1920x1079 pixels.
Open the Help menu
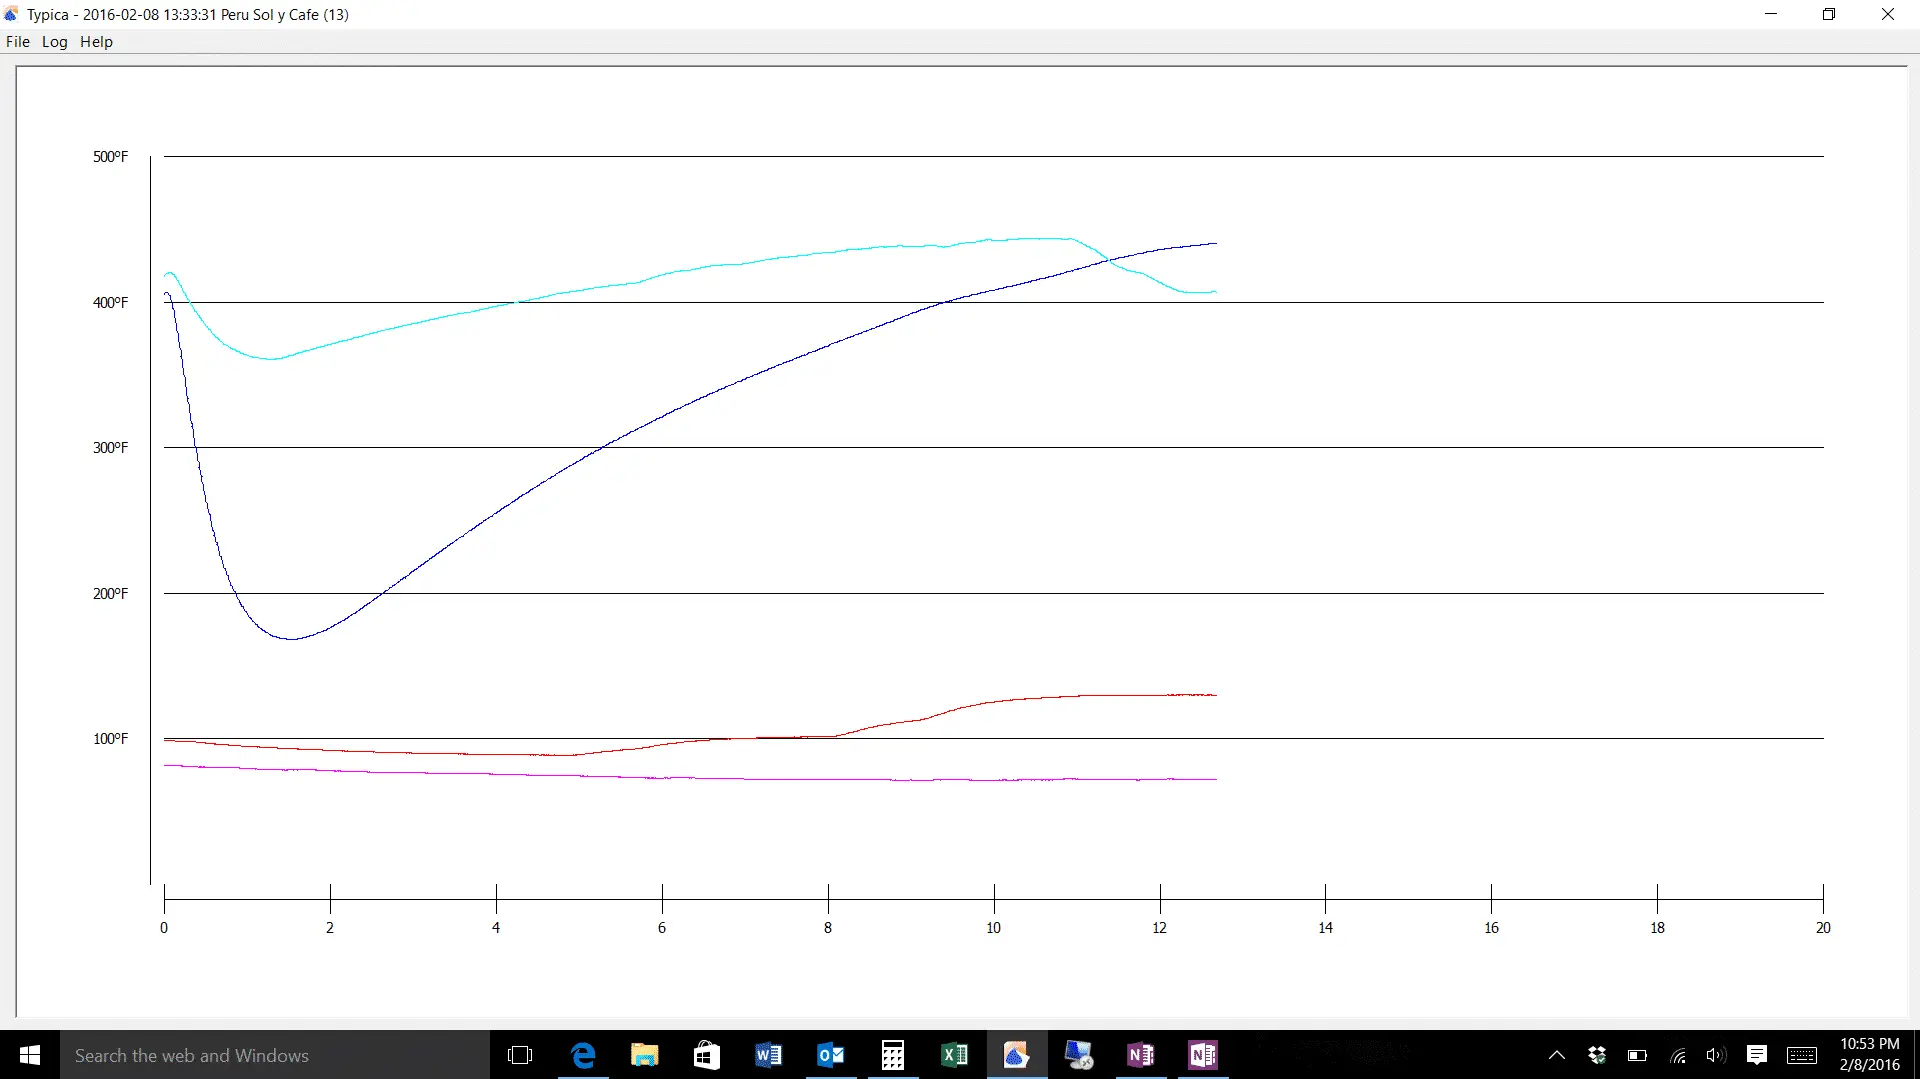[96, 42]
